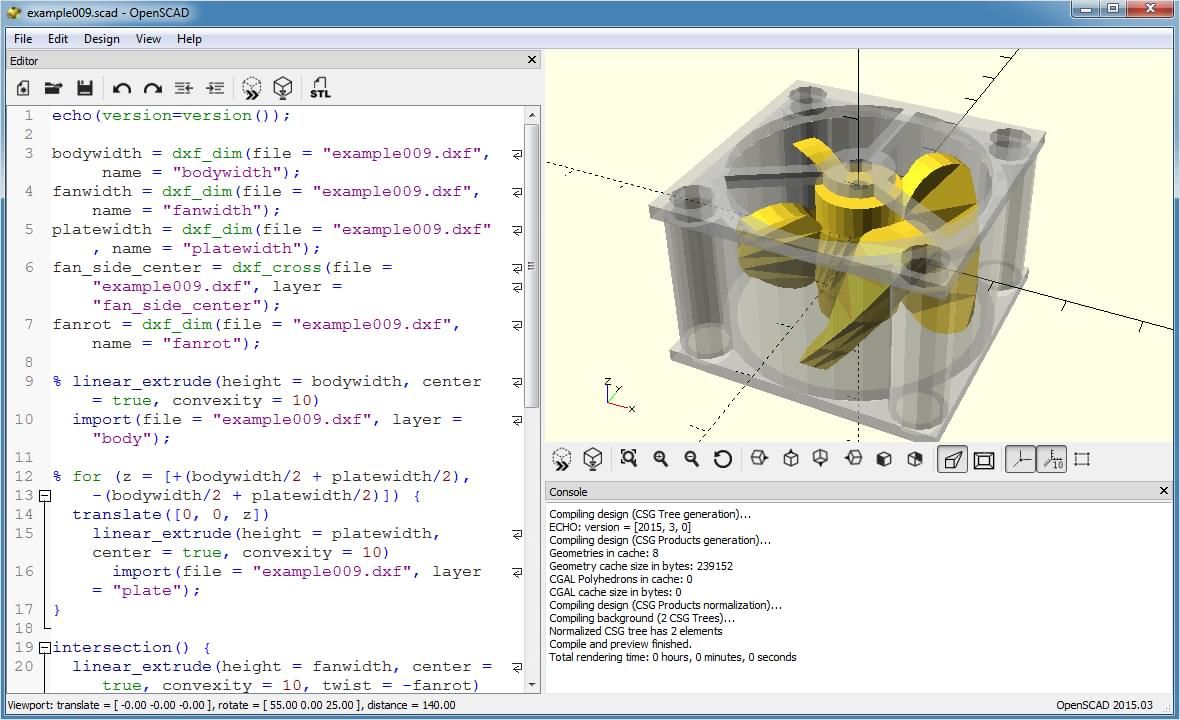
Task: Open a new OpenSCAD document
Action: [23, 88]
